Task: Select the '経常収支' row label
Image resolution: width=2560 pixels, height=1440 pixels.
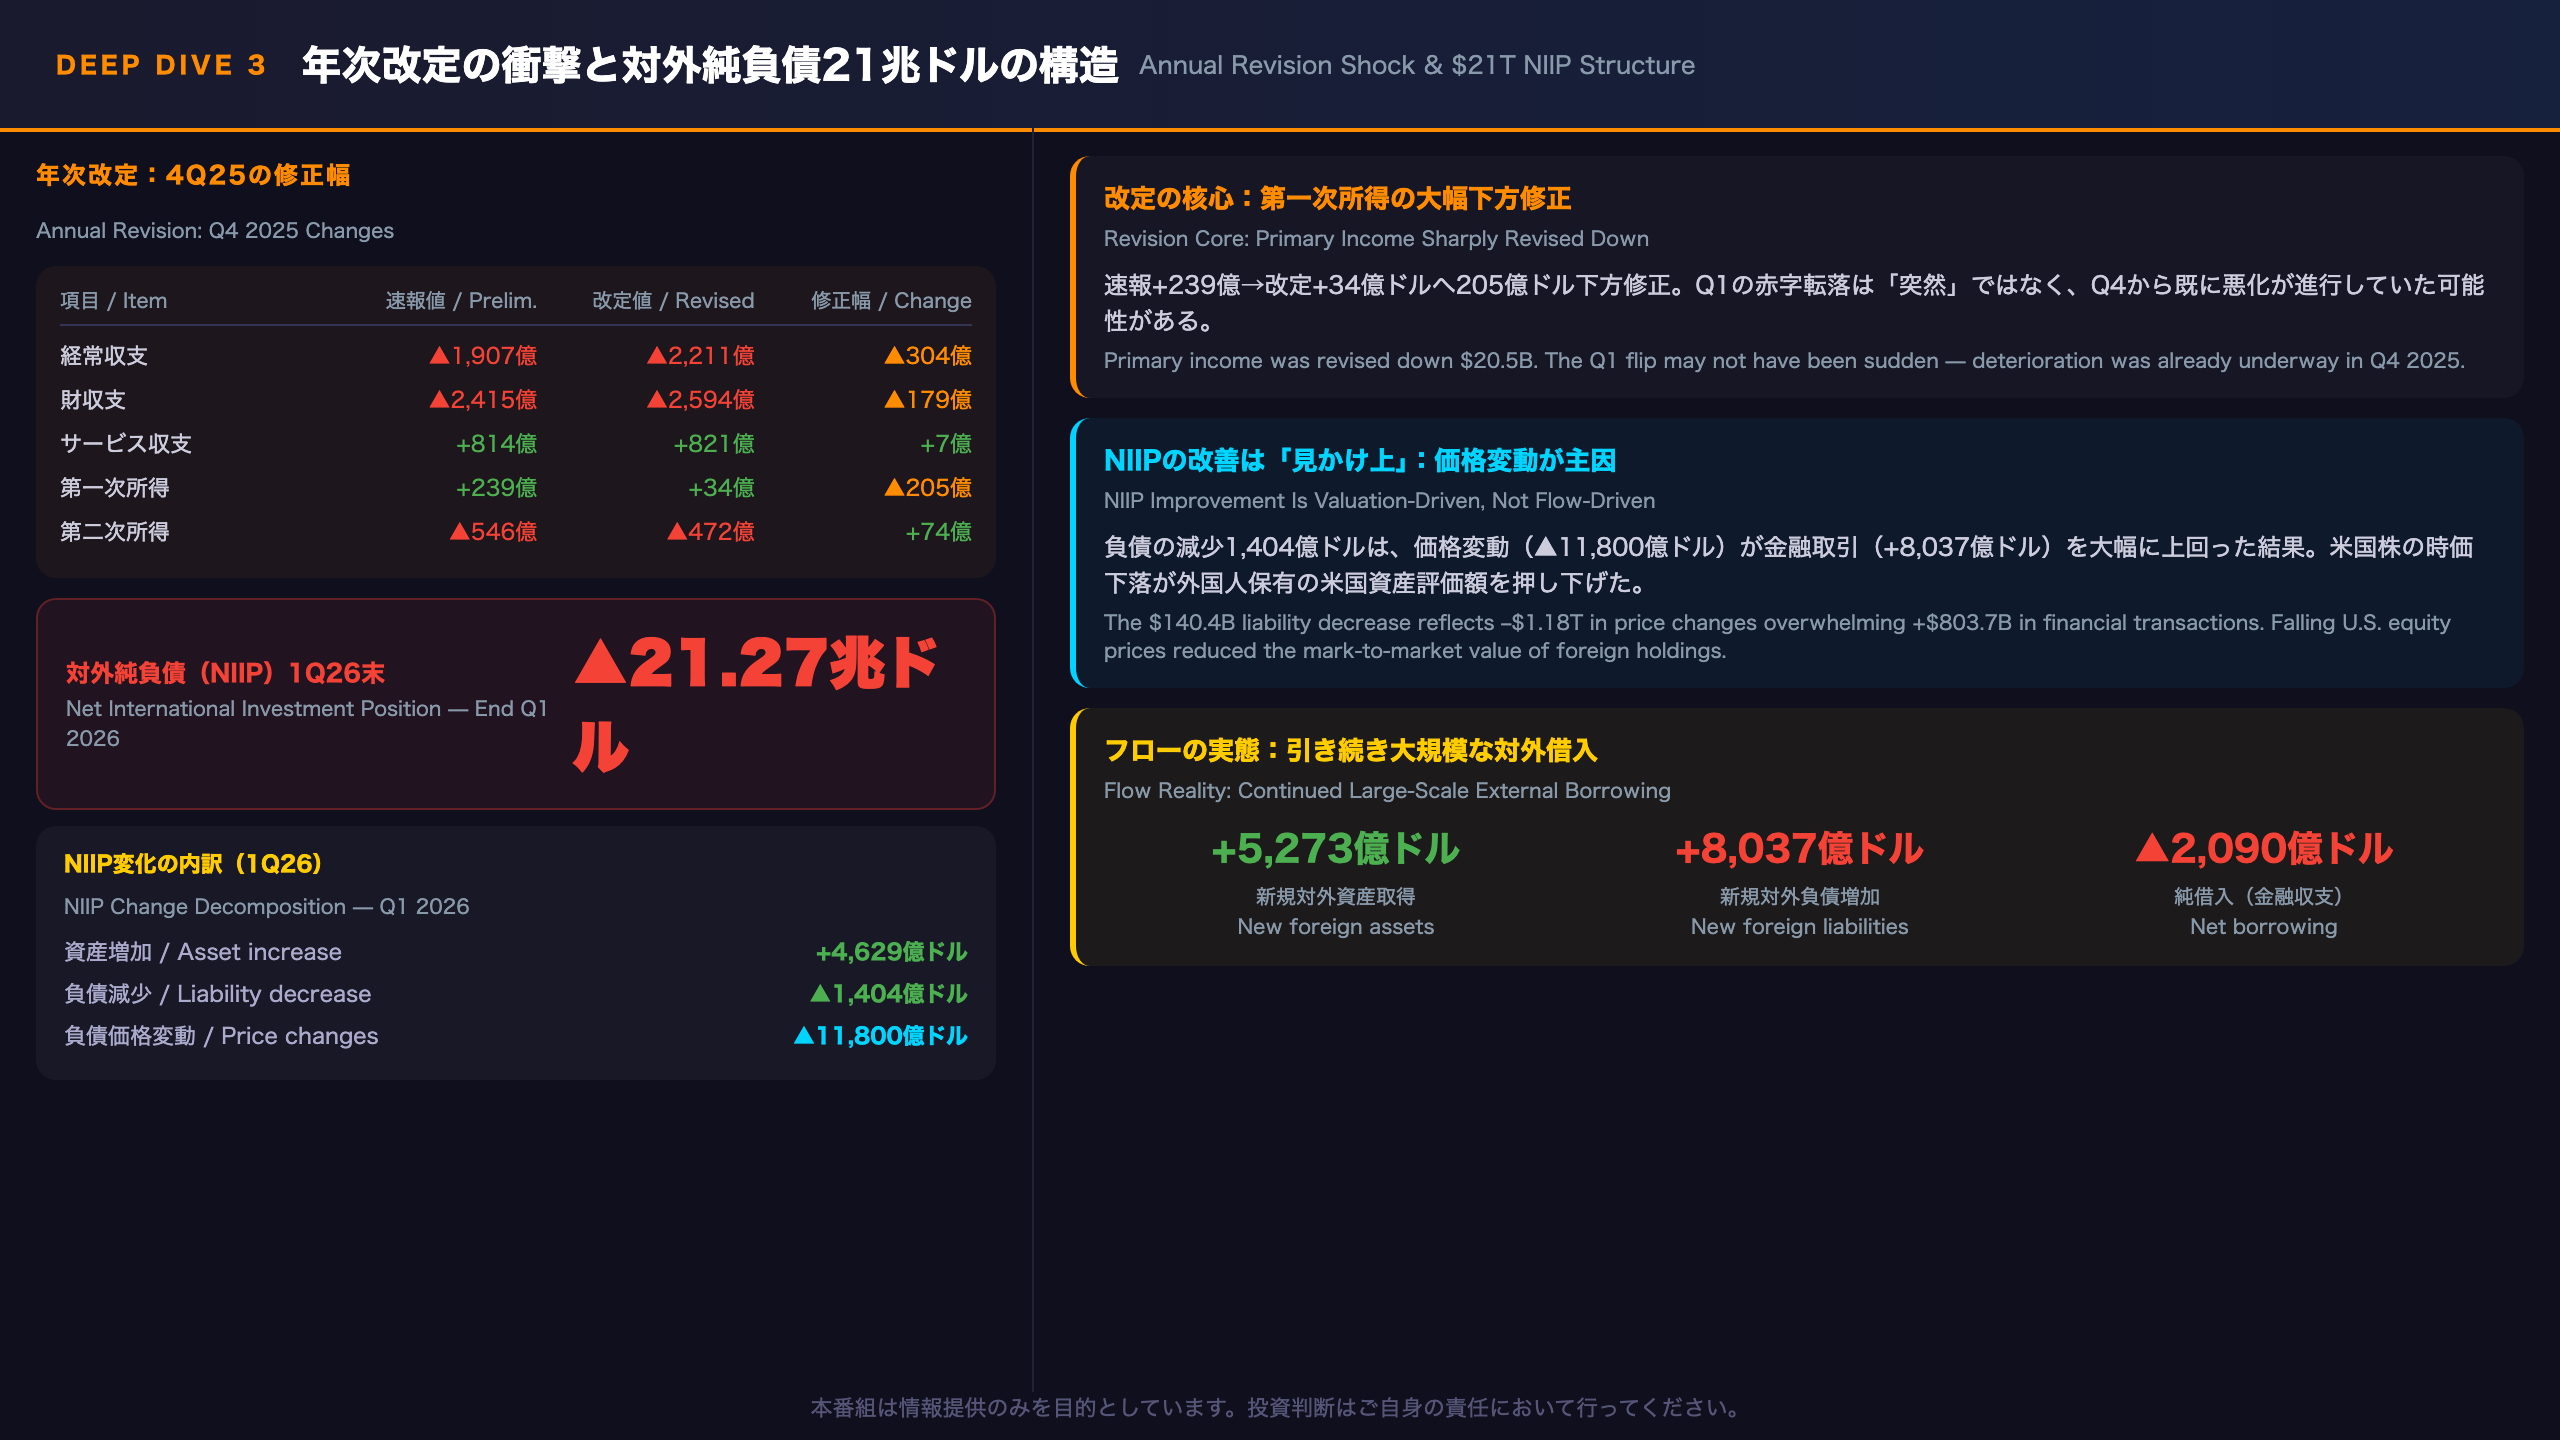Action: click(x=104, y=355)
